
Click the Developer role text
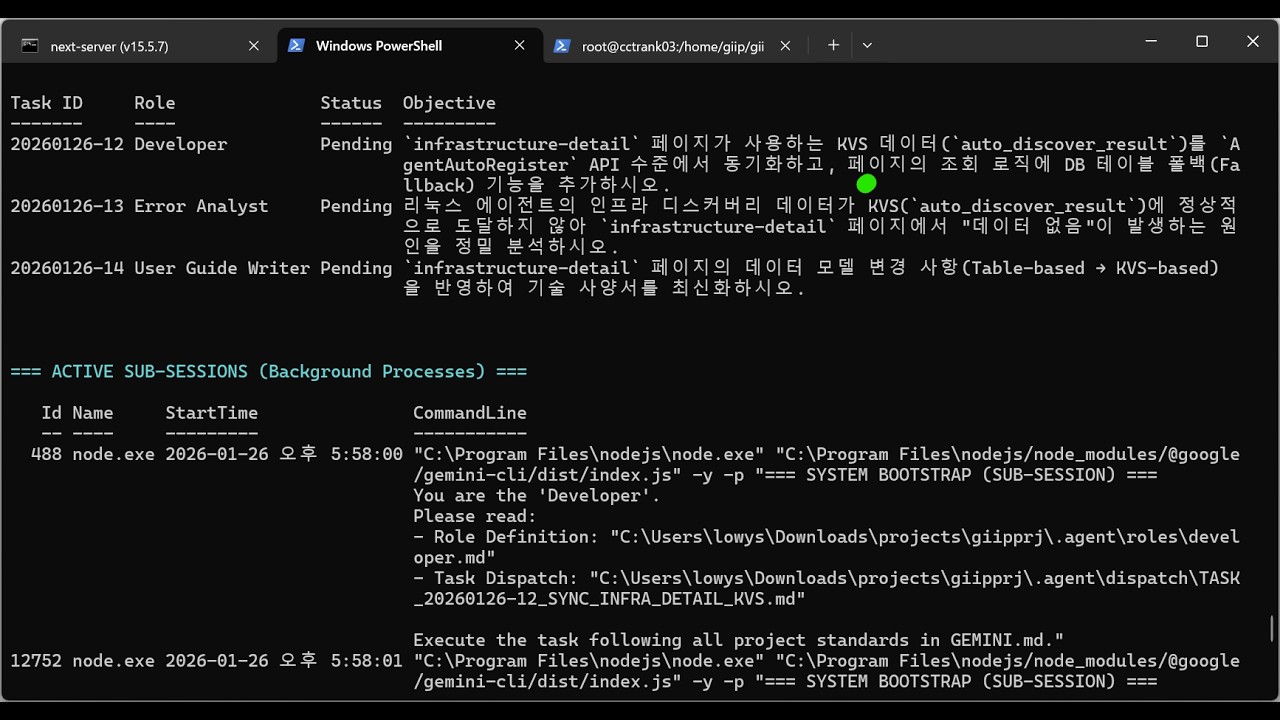[181, 144]
